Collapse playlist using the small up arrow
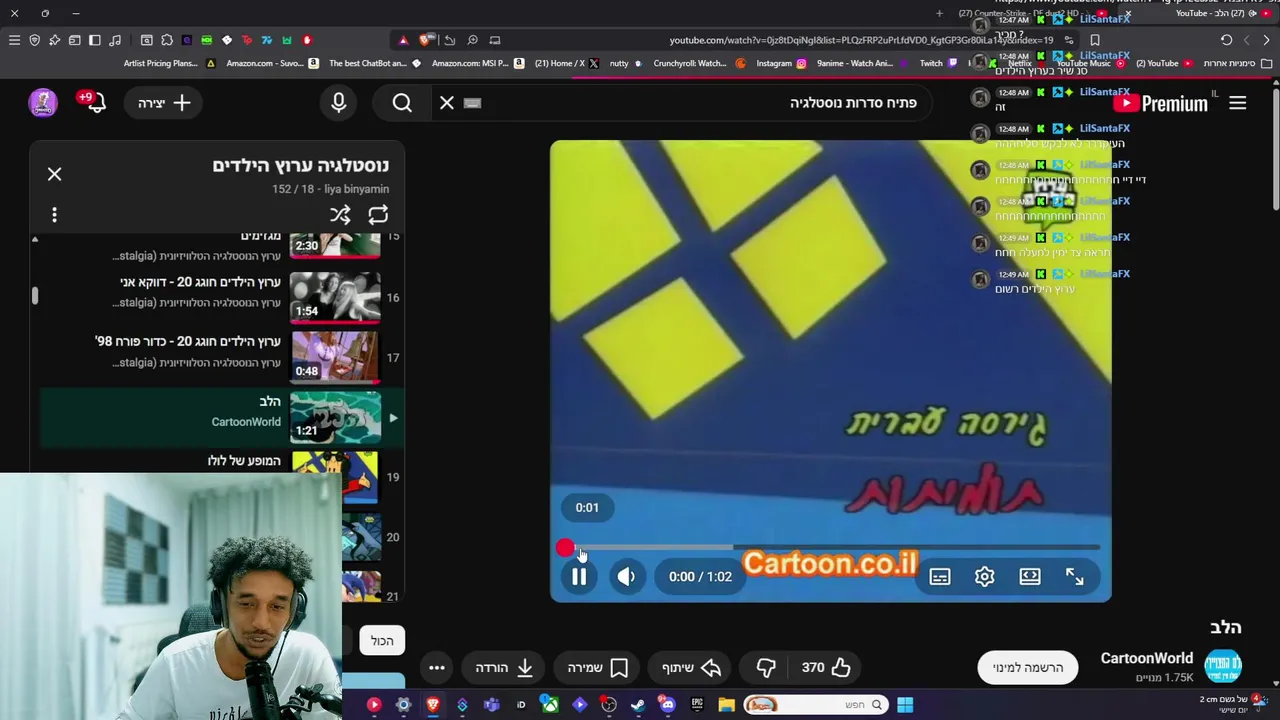The width and height of the screenshot is (1280, 720). pyautogui.click(x=34, y=239)
